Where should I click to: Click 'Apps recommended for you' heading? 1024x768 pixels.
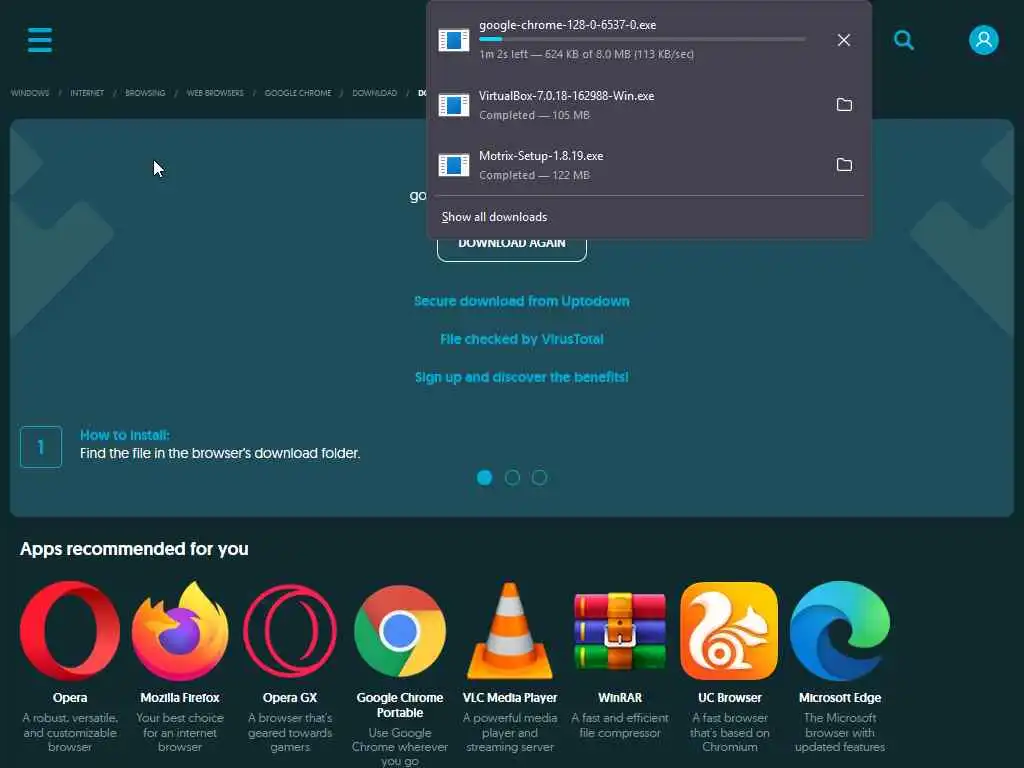(135, 549)
